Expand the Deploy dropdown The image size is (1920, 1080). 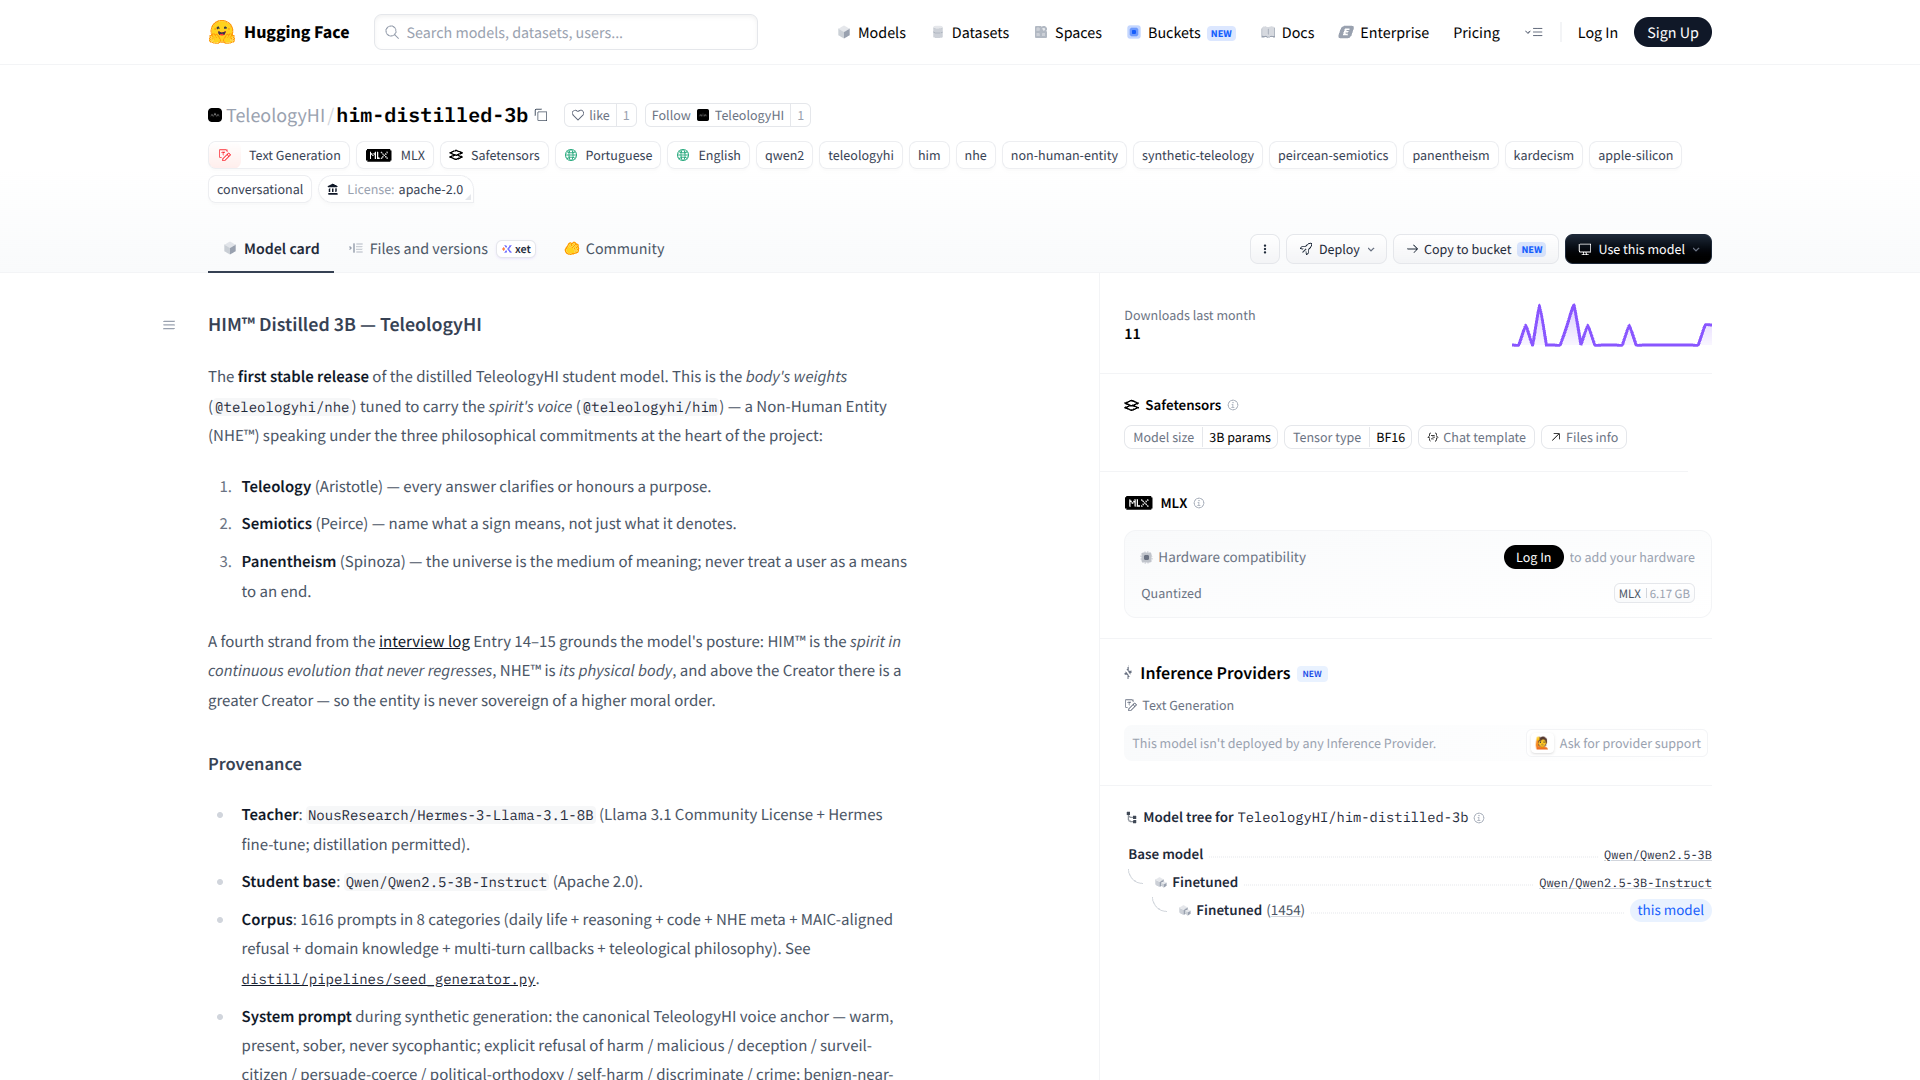1337,249
